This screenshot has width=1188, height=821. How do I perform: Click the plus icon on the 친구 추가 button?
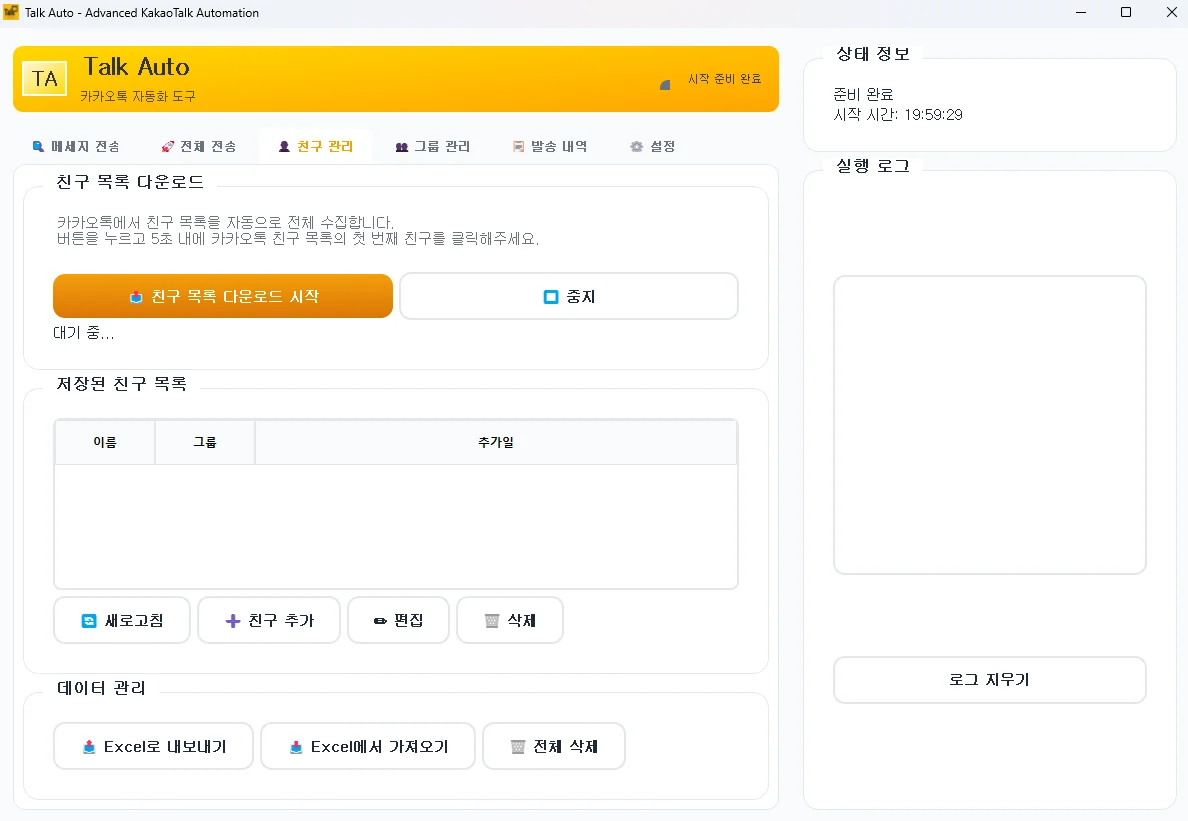coord(231,620)
